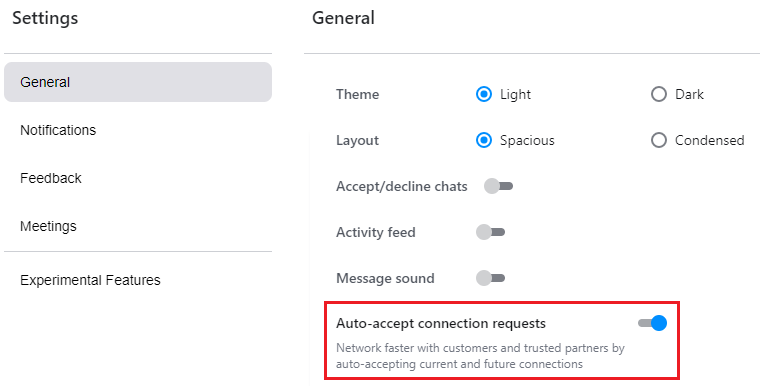Open the General settings section
The height and width of the screenshot is (386, 760).
[138, 82]
